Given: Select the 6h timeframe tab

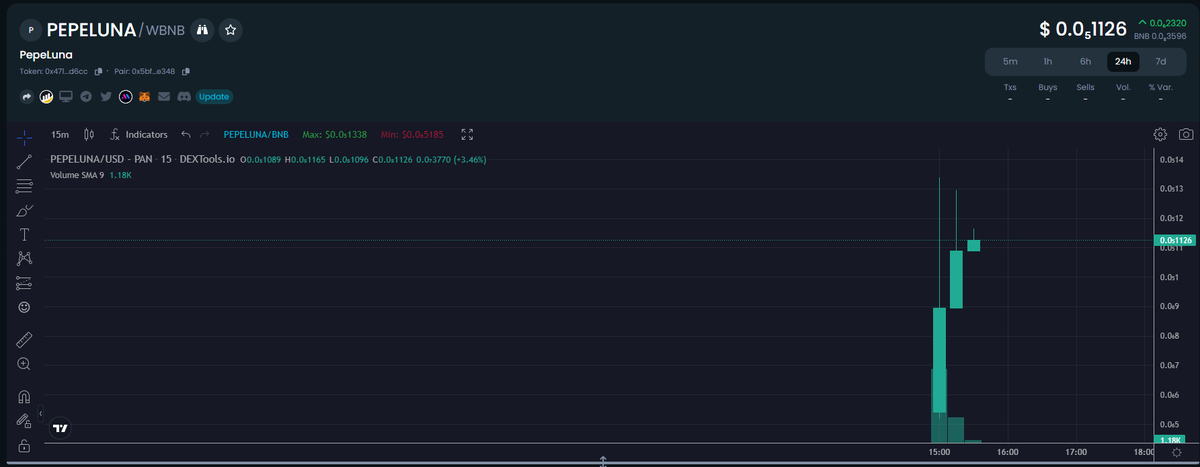Looking at the screenshot, I should click(x=1085, y=61).
